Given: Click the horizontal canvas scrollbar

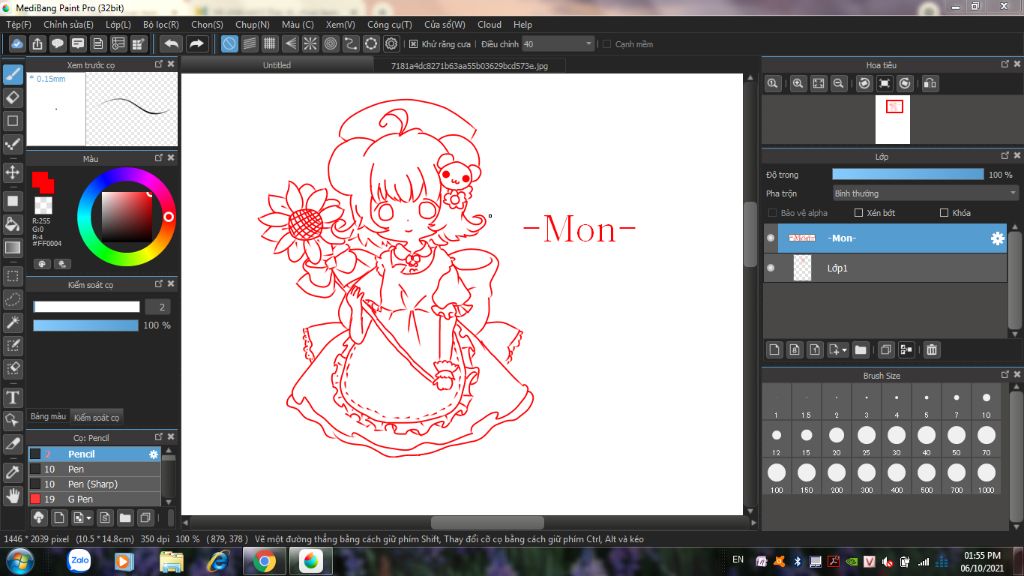Looking at the screenshot, I should (487, 522).
